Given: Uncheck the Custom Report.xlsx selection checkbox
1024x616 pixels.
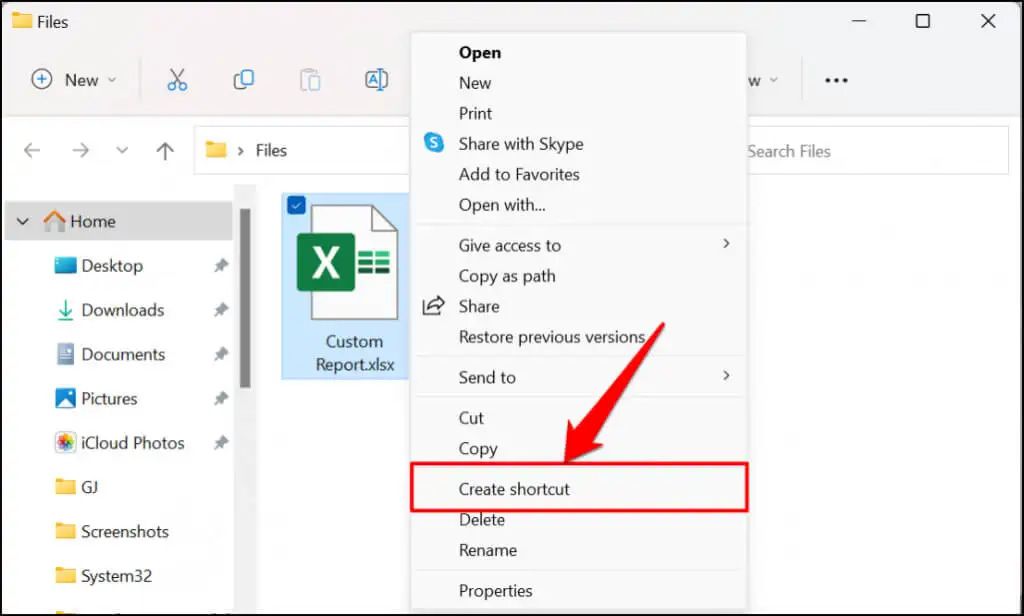Looking at the screenshot, I should [x=296, y=205].
